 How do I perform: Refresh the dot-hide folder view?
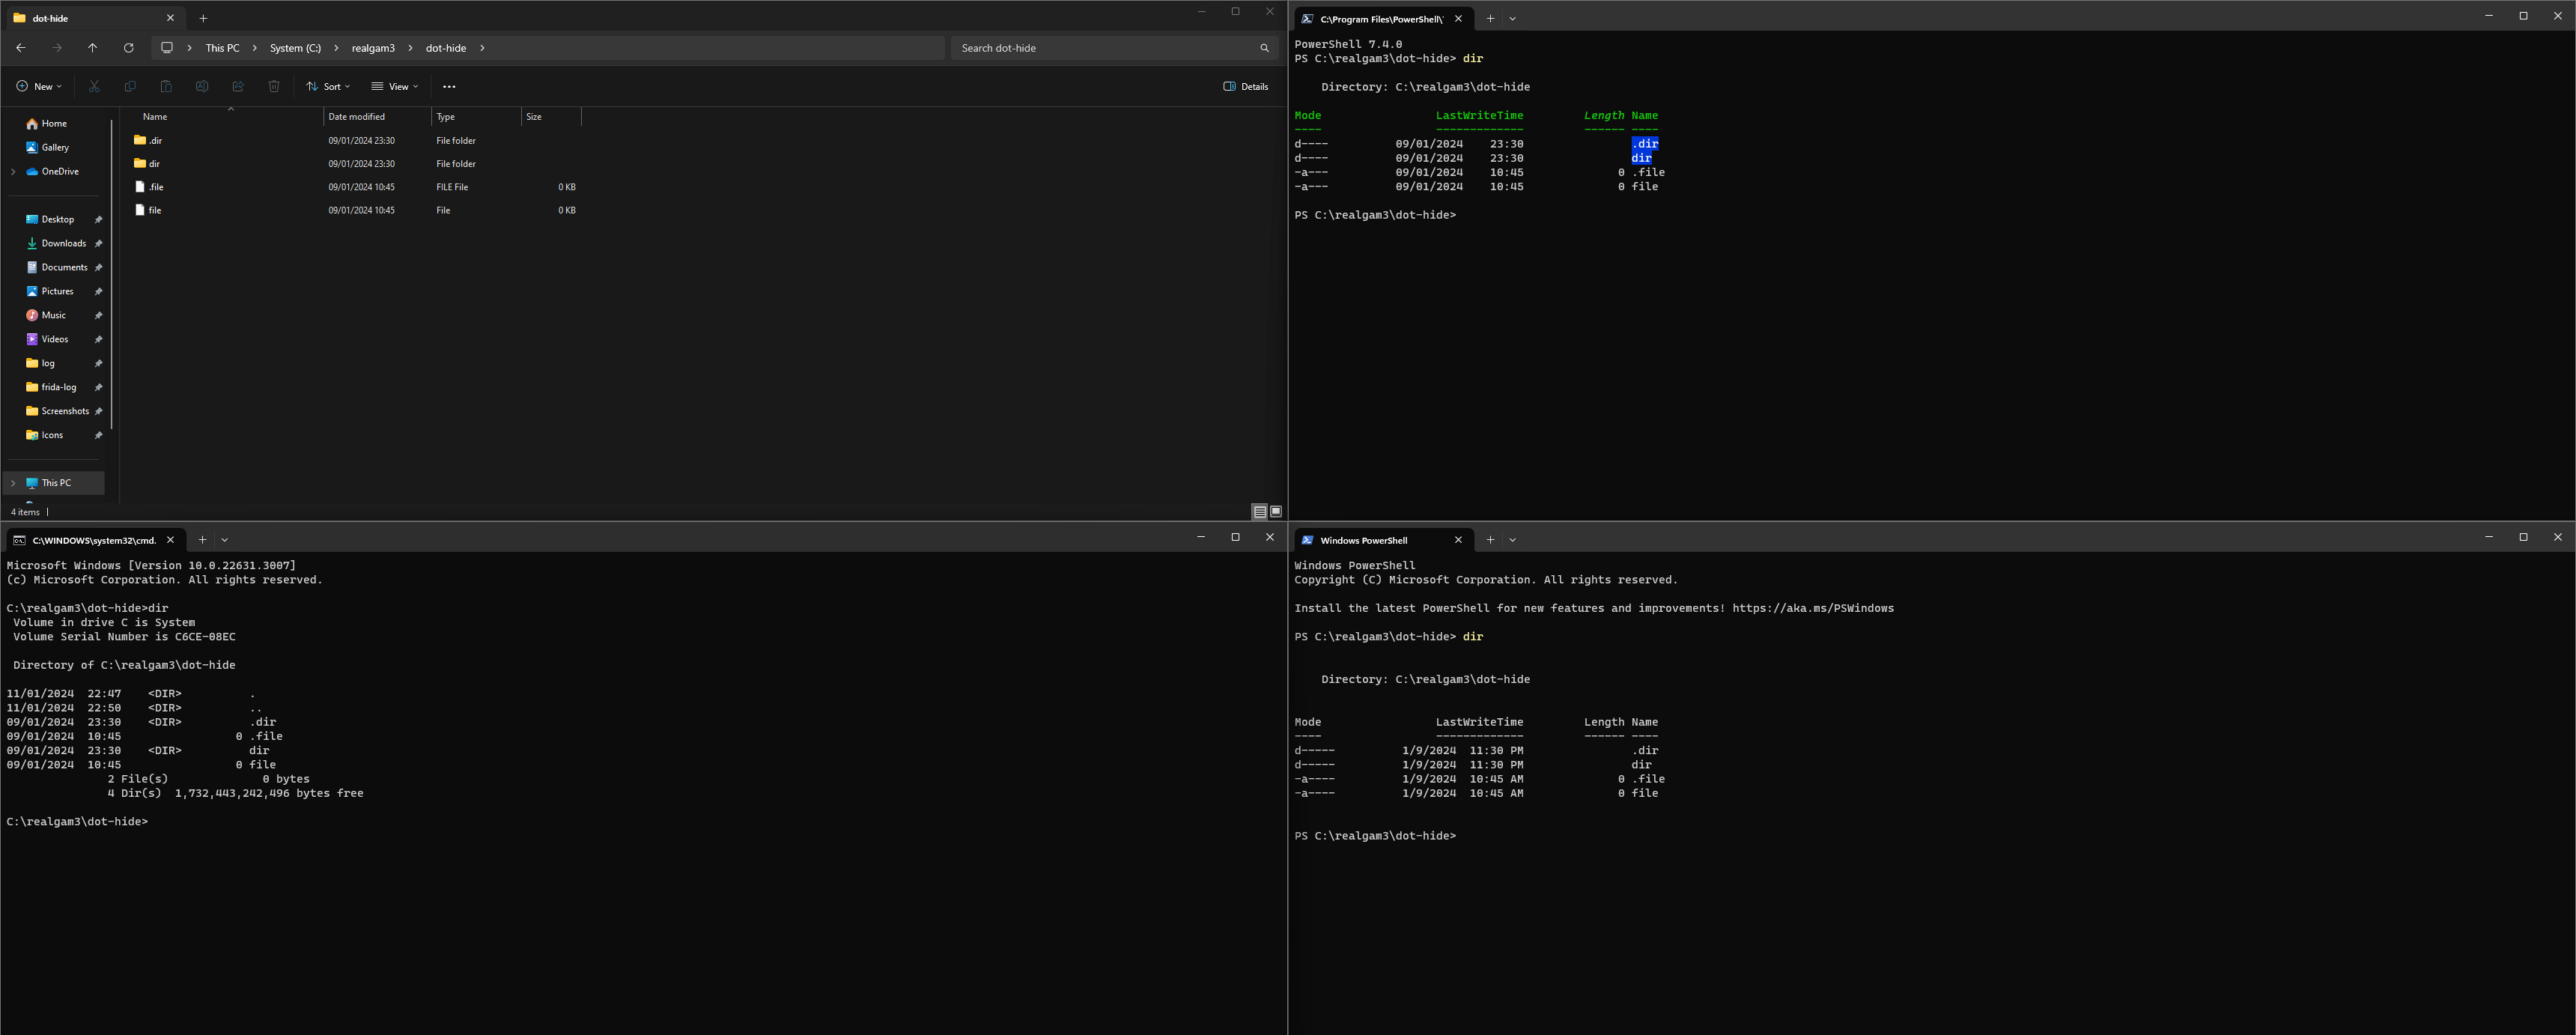click(128, 48)
